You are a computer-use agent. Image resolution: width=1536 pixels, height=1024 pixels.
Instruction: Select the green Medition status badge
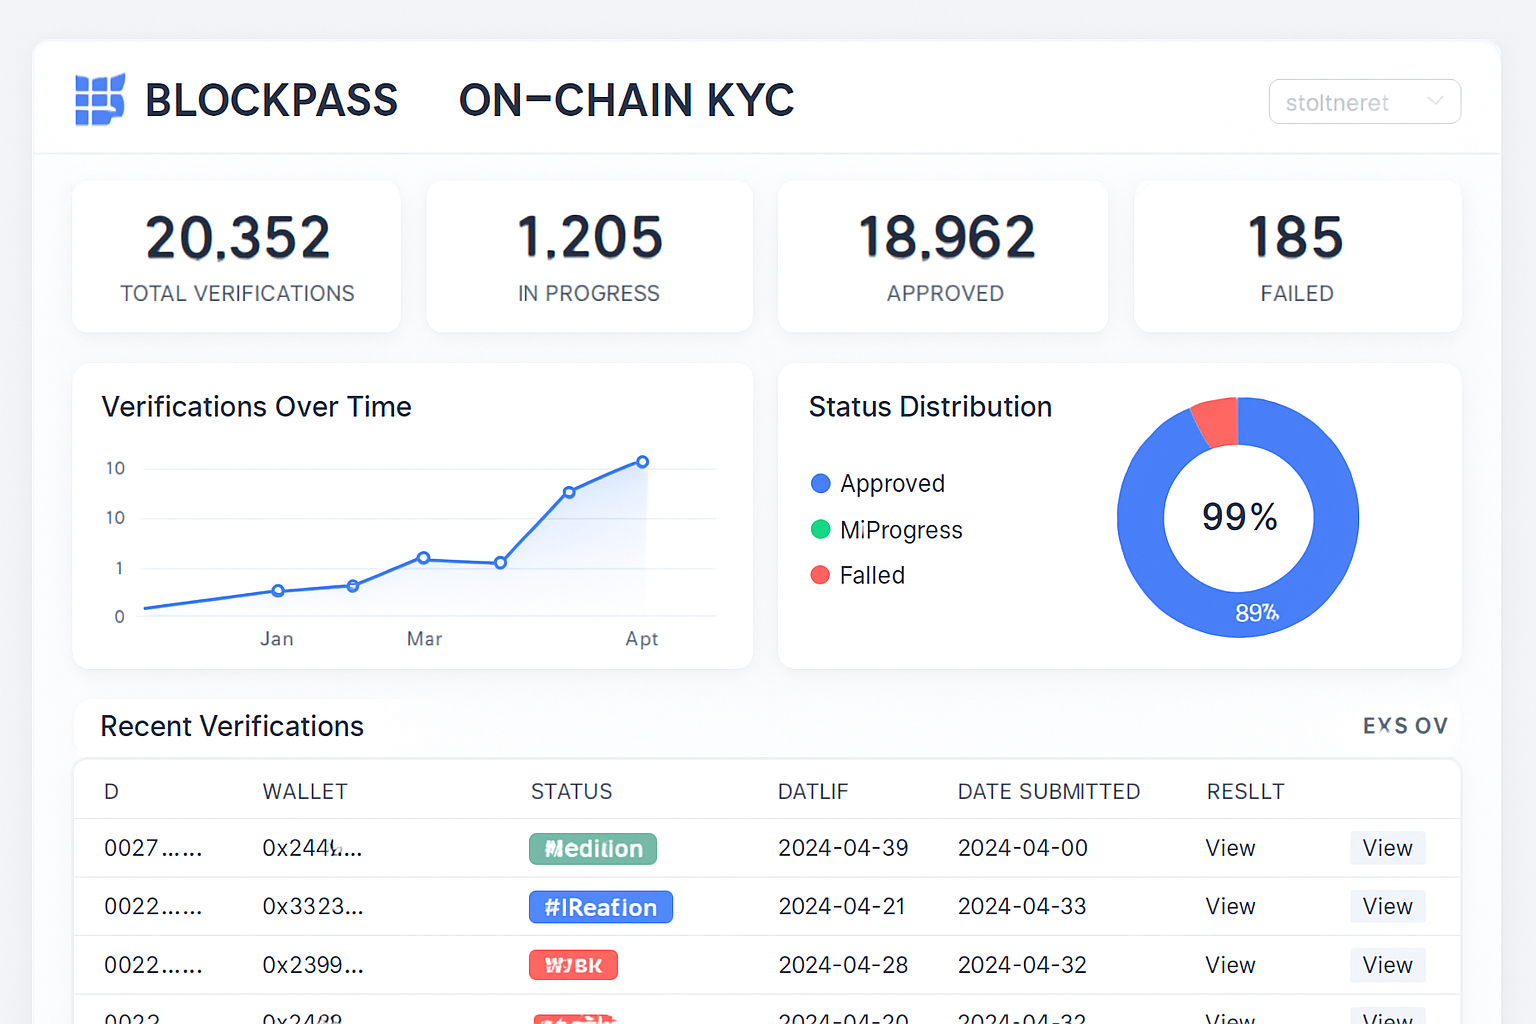coord(592,848)
